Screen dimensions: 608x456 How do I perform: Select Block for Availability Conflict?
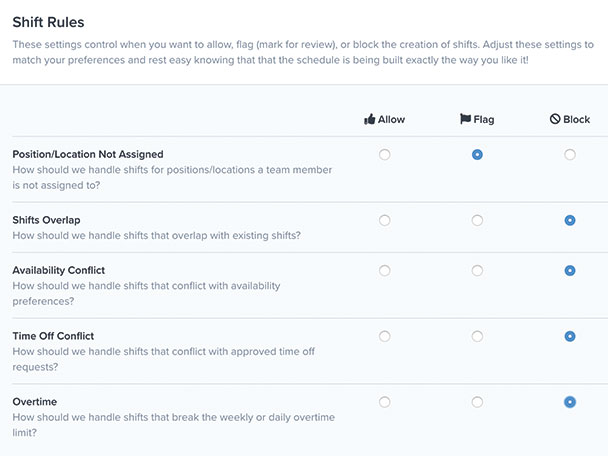point(570,270)
